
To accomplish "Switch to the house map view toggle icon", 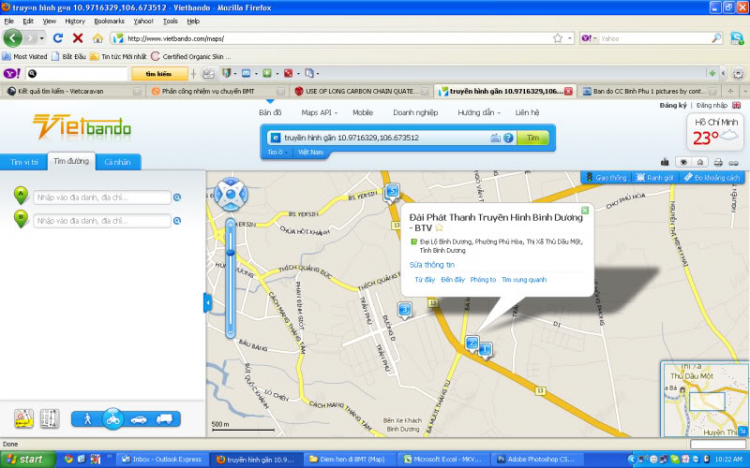I will (x=700, y=162).
